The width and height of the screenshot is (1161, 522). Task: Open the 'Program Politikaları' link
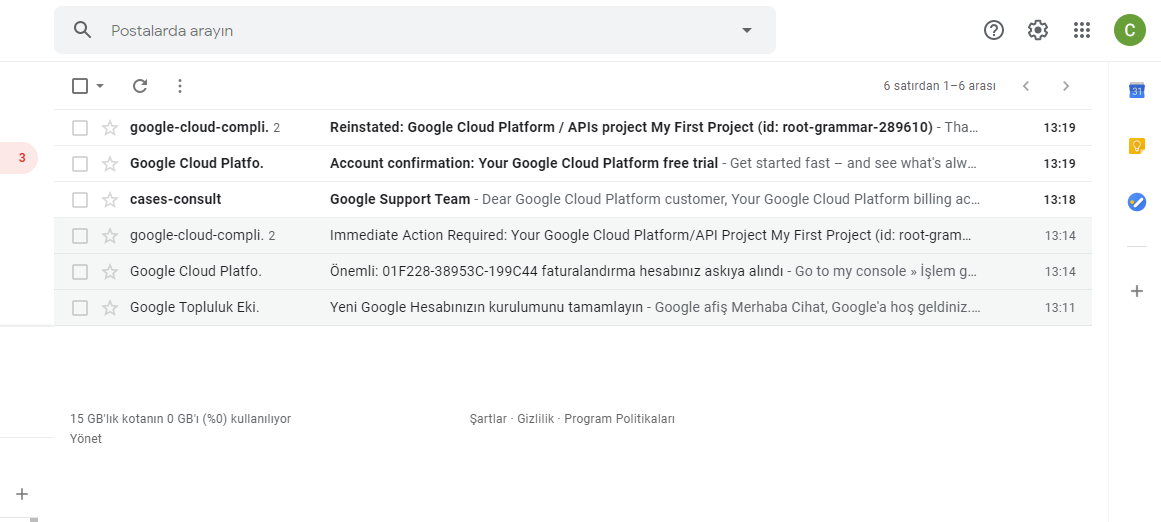620,419
